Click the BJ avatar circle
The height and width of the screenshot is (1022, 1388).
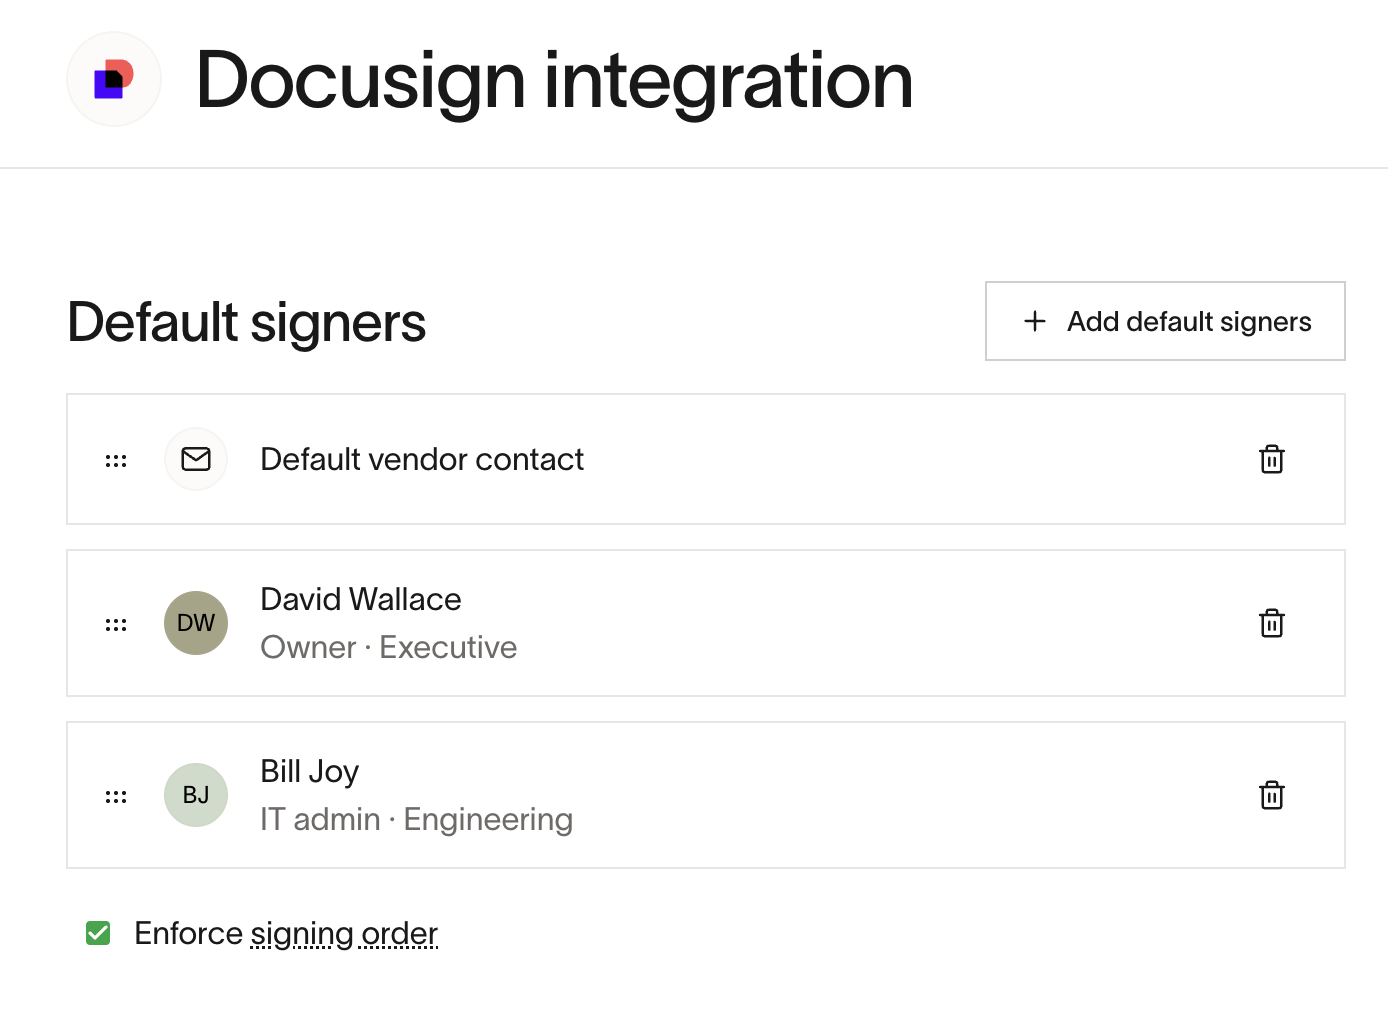coord(196,795)
